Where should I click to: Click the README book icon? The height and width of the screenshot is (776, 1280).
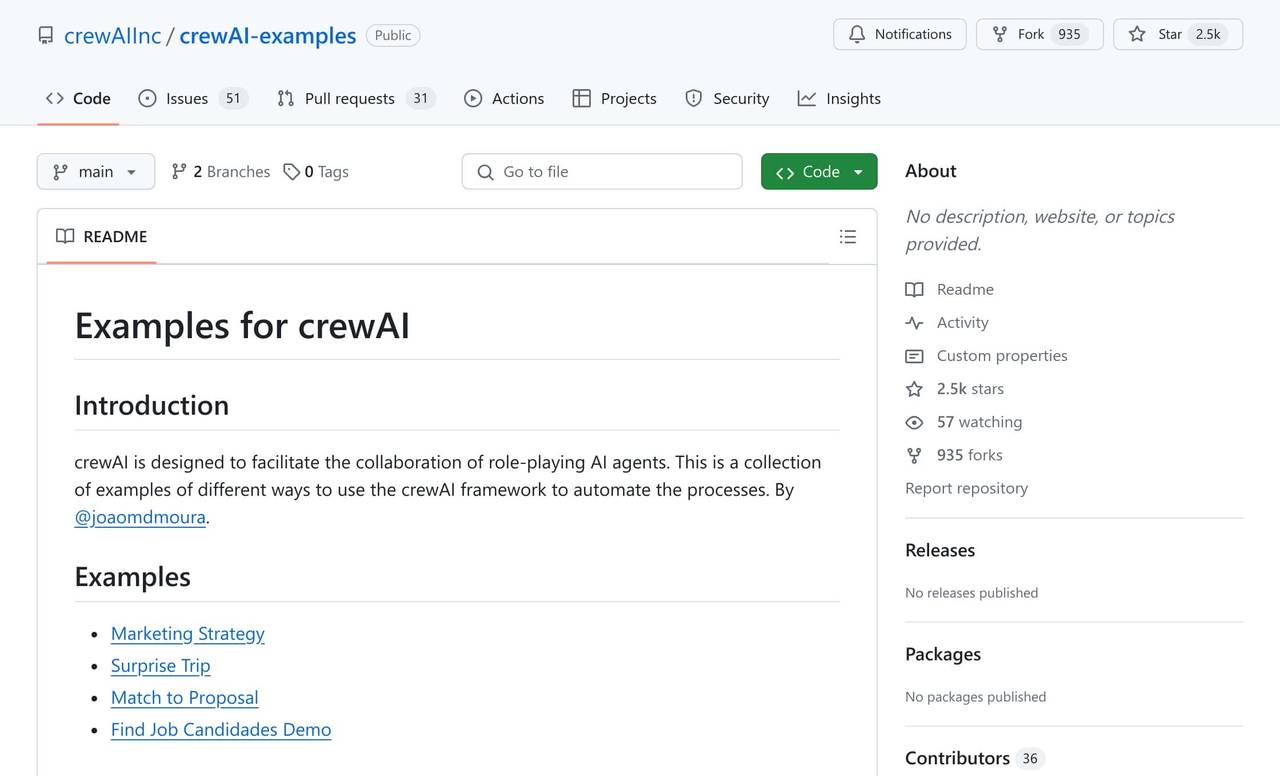(x=65, y=236)
